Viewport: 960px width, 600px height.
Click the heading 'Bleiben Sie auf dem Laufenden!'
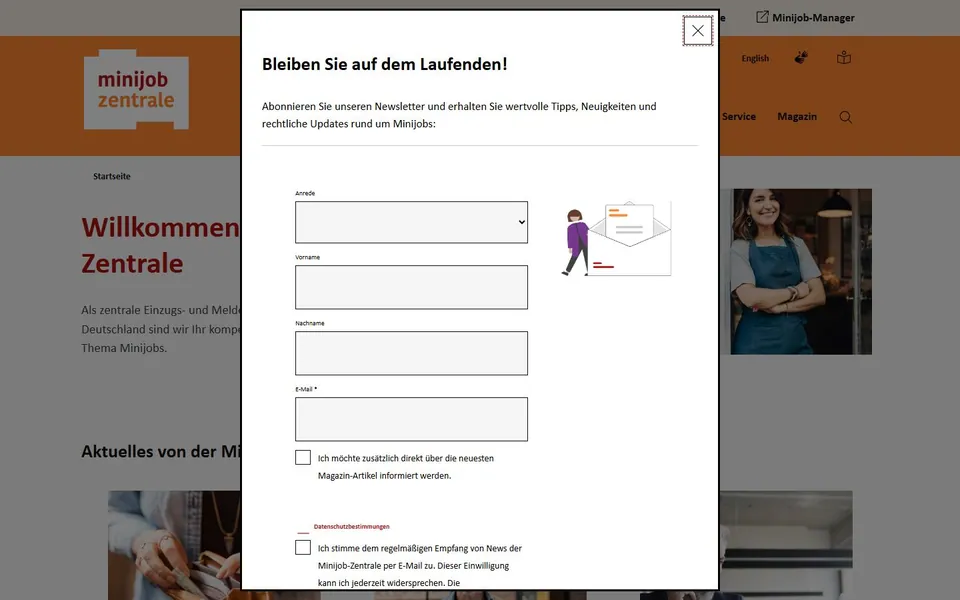(384, 64)
